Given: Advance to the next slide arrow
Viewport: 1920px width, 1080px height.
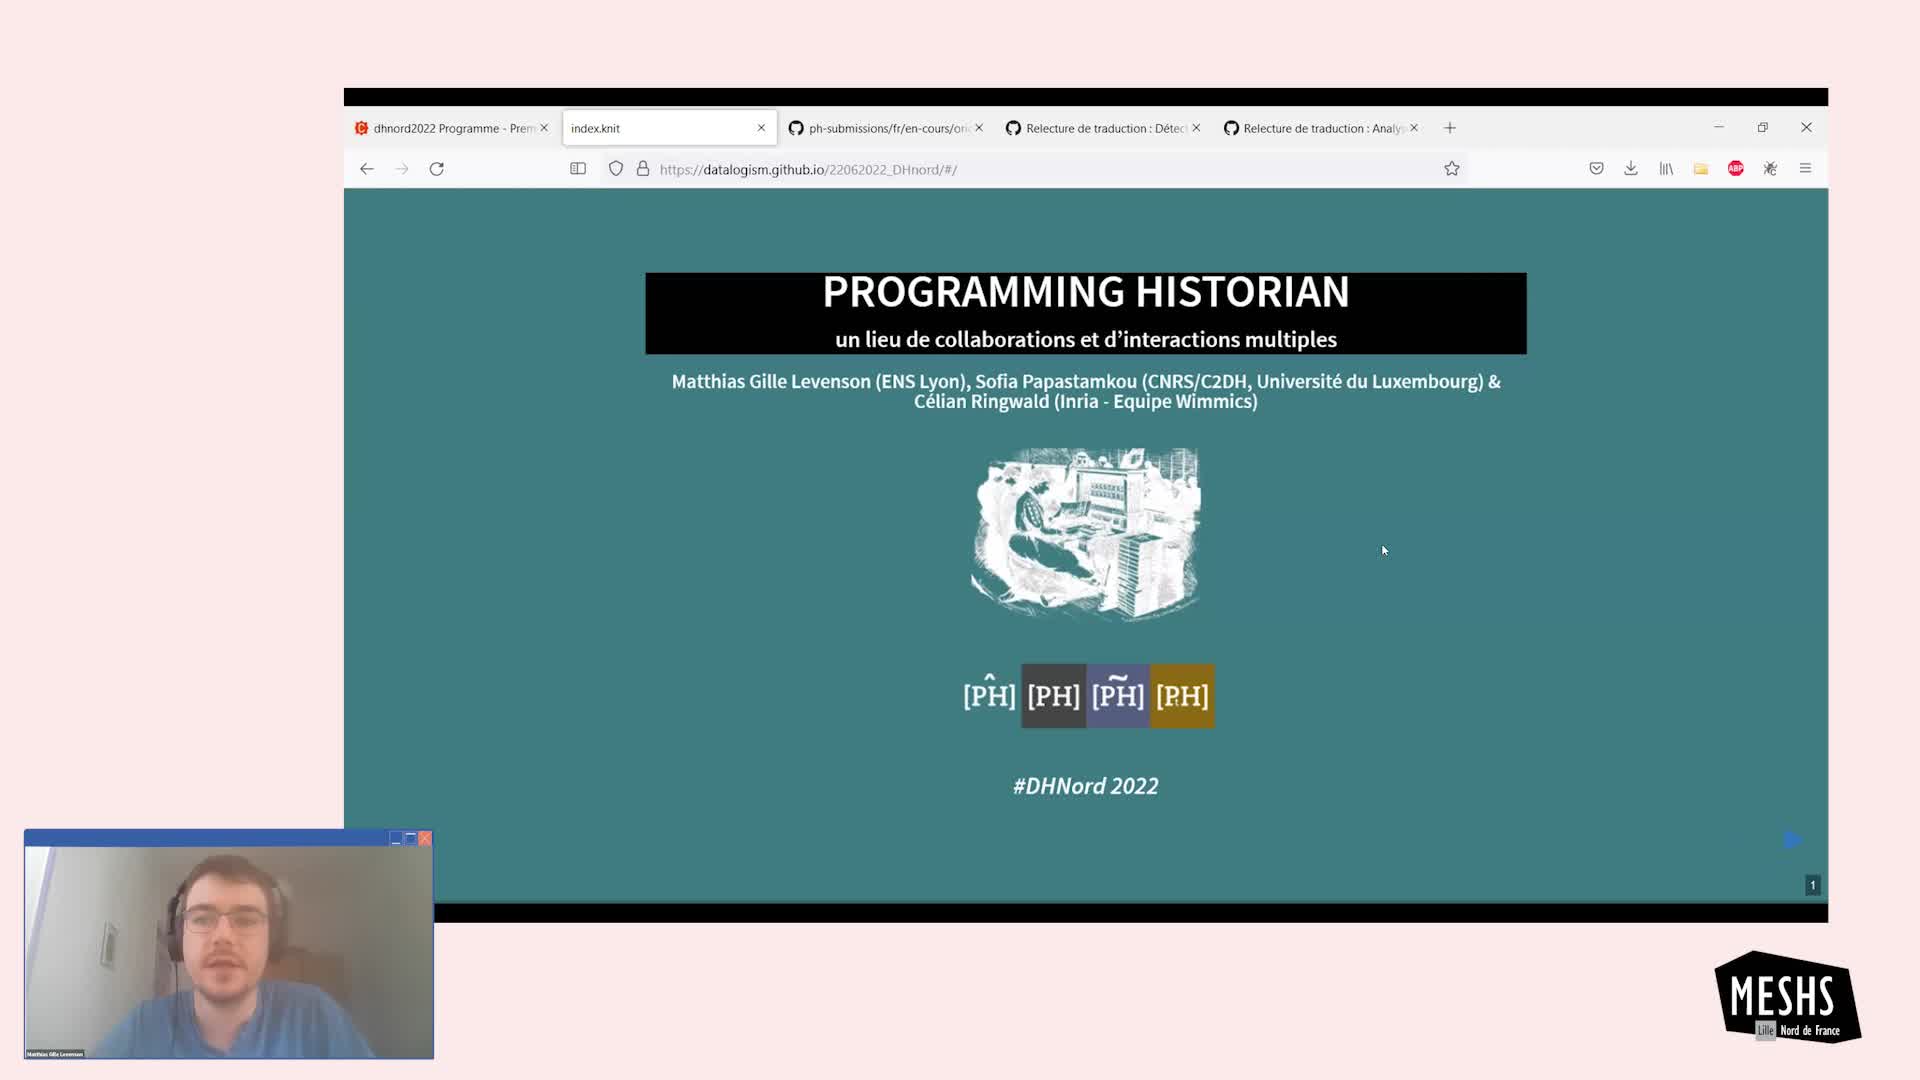Looking at the screenshot, I should coord(1793,840).
